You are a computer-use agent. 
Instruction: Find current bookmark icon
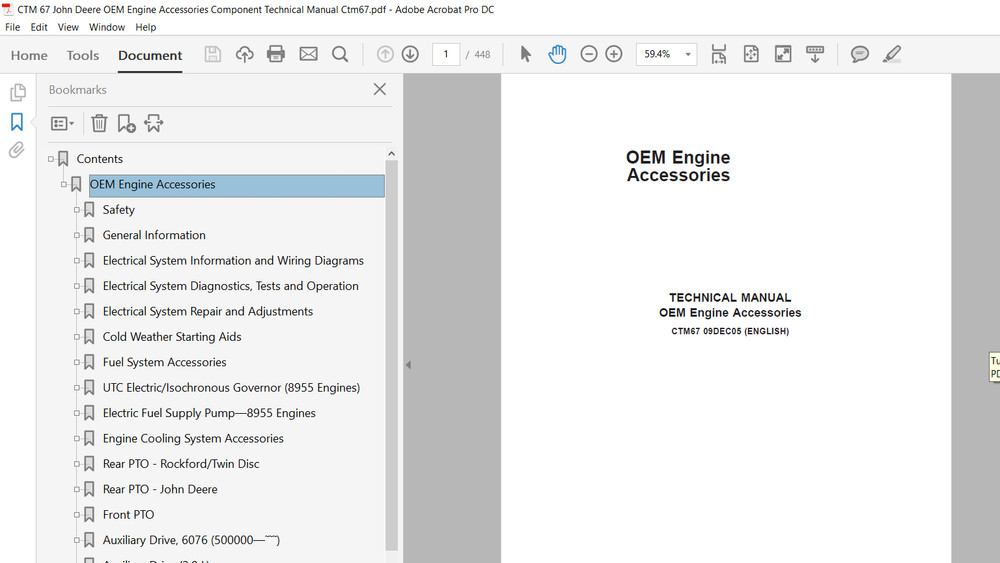pos(154,123)
